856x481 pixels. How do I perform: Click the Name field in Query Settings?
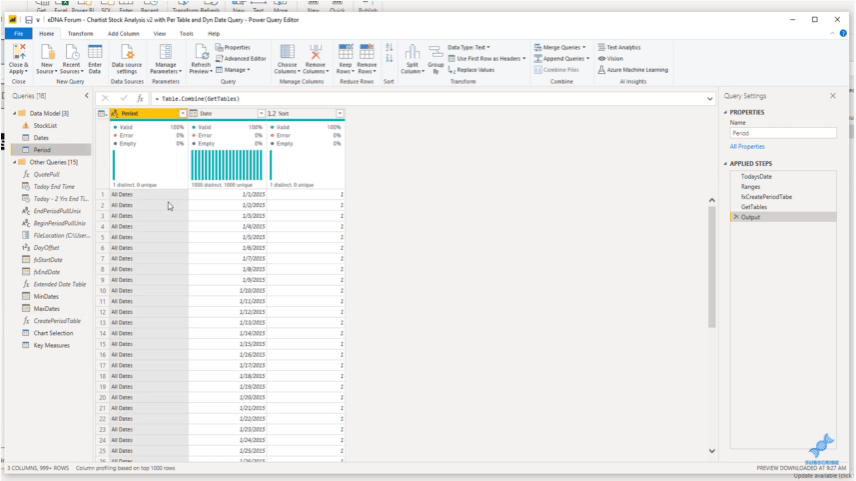782,133
